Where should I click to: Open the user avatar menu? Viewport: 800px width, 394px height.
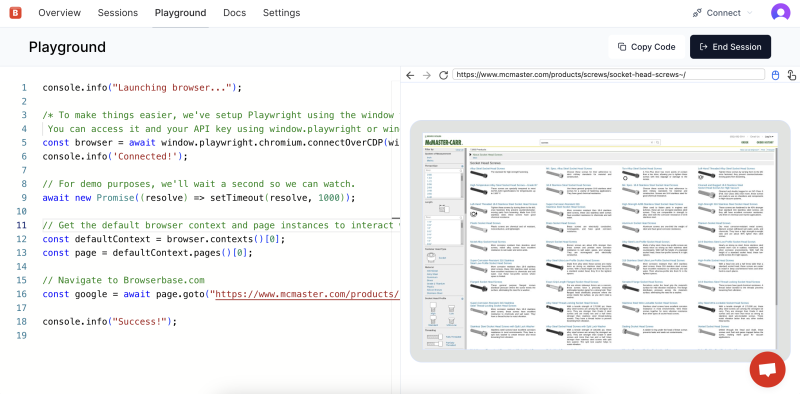780,13
